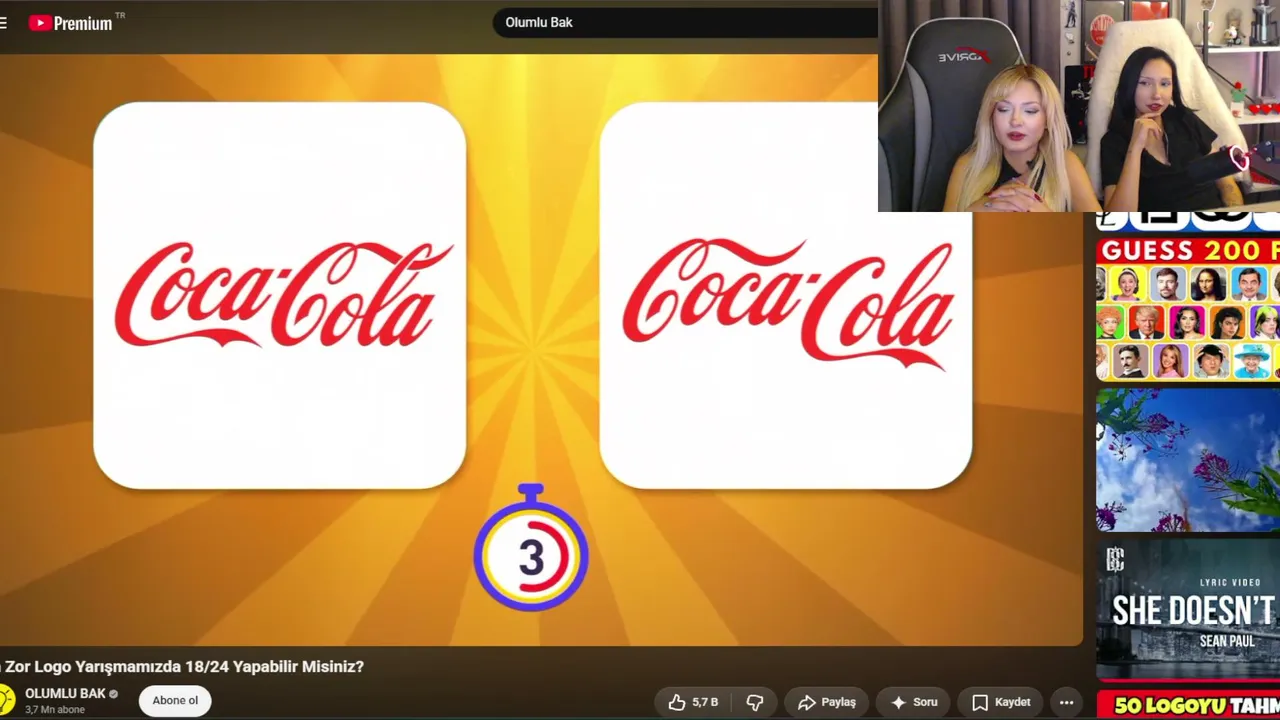The width and height of the screenshot is (1280, 720).
Task: Click the video title about Logo Yarışmamızda
Action: pos(182,666)
